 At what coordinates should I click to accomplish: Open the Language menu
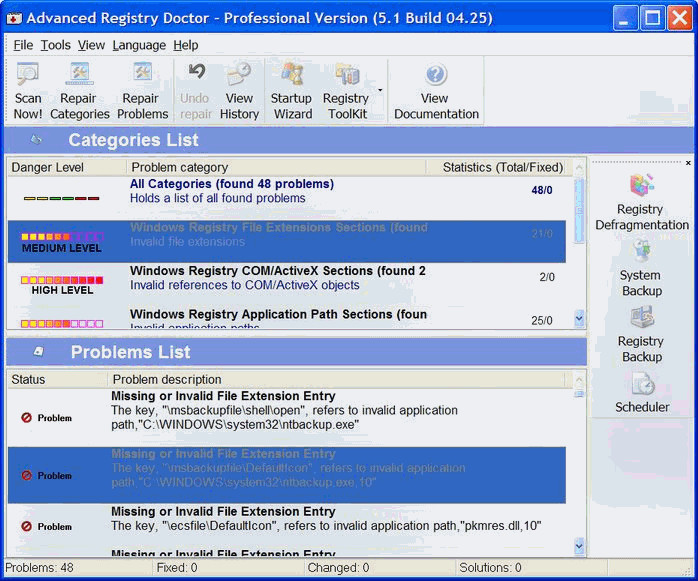[139, 45]
